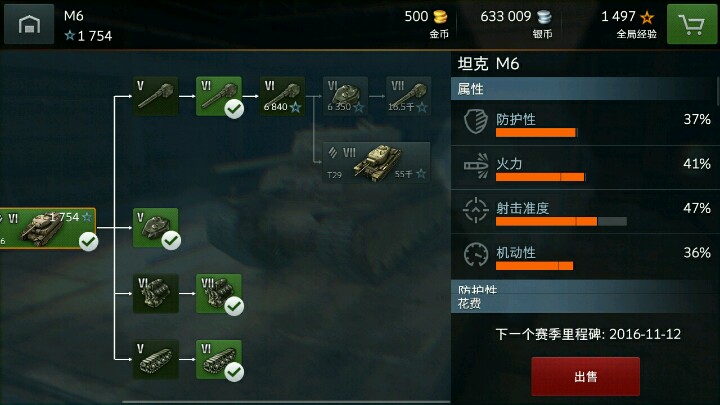Open the T29 tier VII tank node
Screen dimensions: 720x405
point(377,163)
